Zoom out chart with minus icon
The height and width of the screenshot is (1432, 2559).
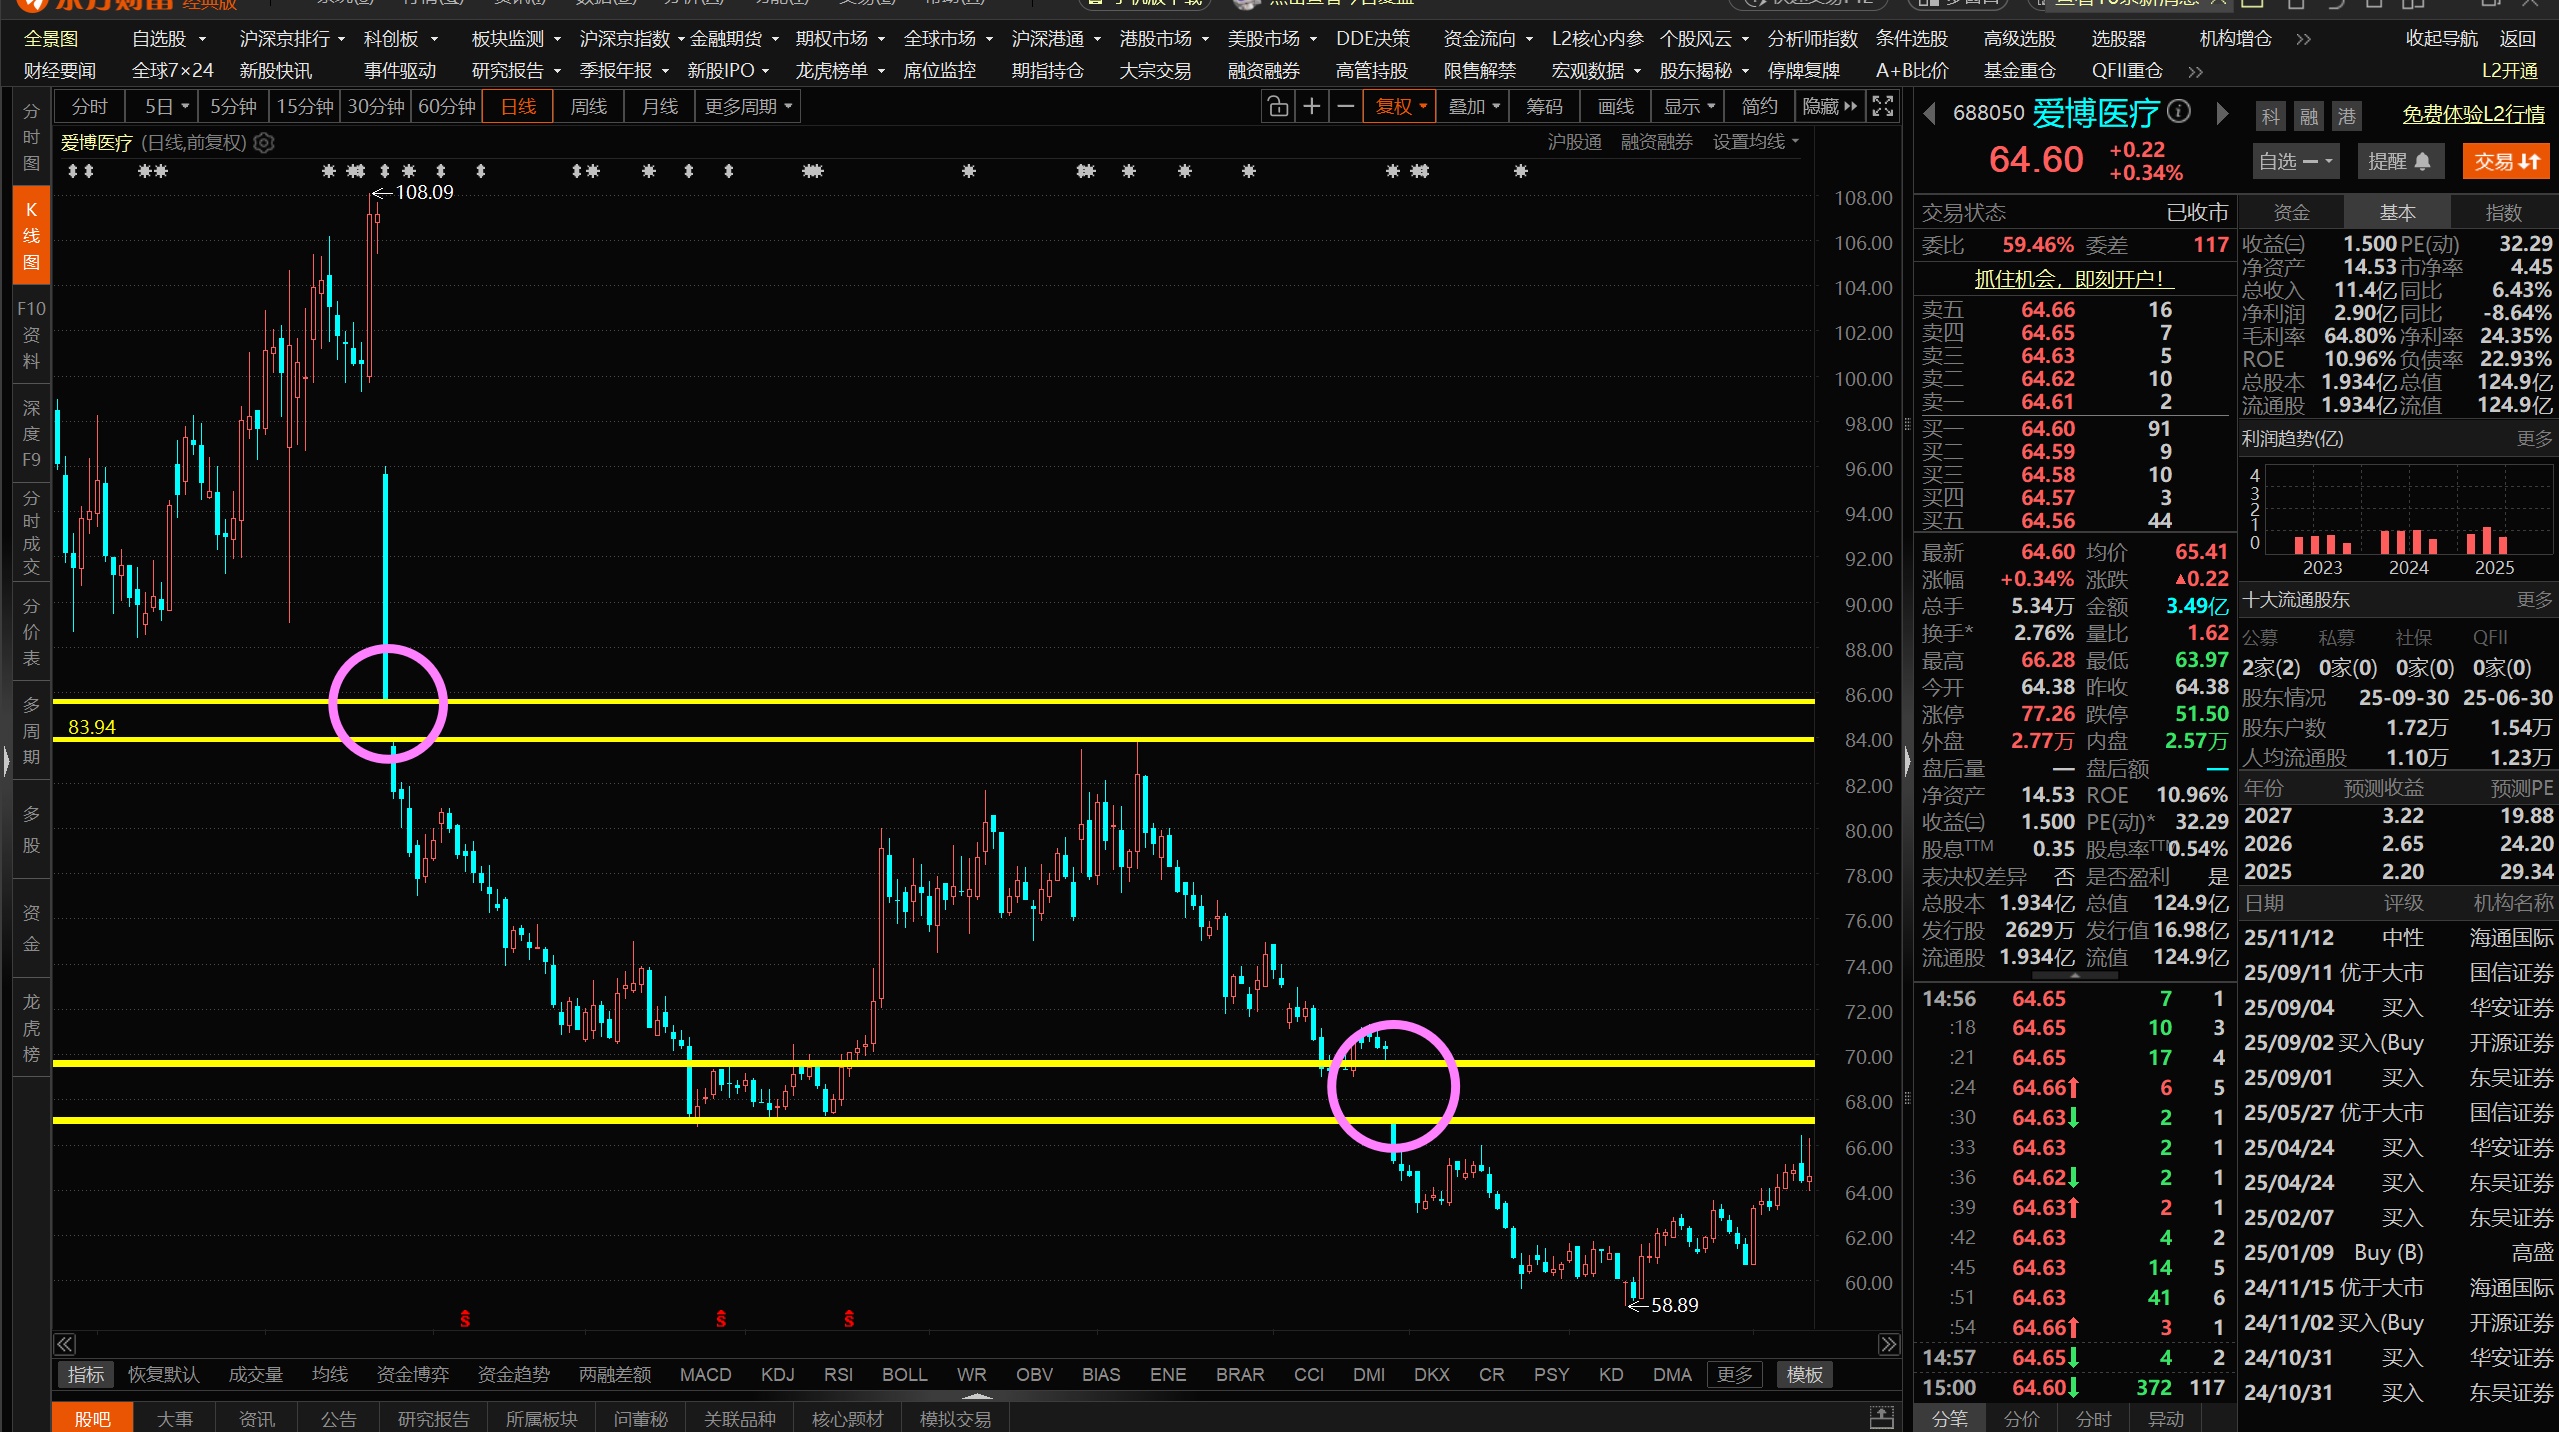pyautogui.click(x=1346, y=107)
